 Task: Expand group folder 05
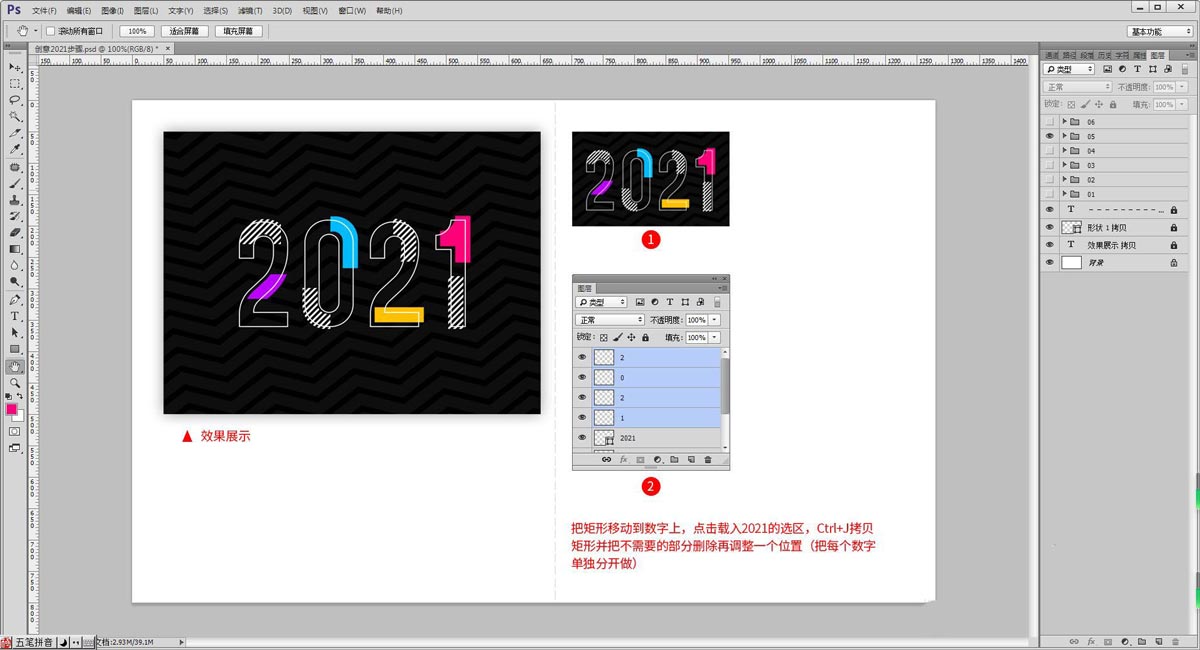[x=1064, y=136]
